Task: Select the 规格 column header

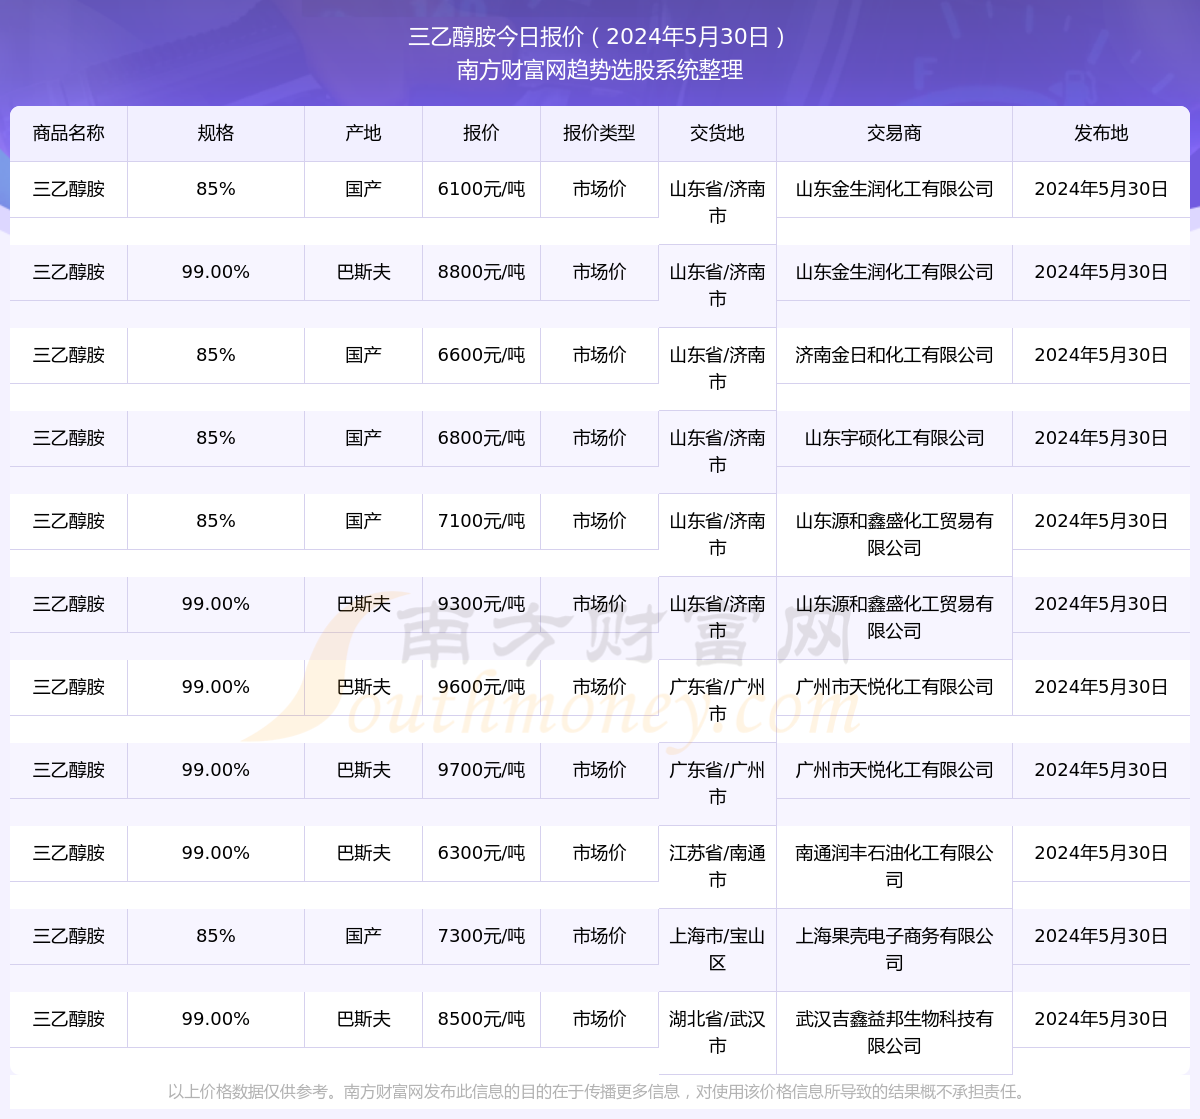Action: pos(216,133)
